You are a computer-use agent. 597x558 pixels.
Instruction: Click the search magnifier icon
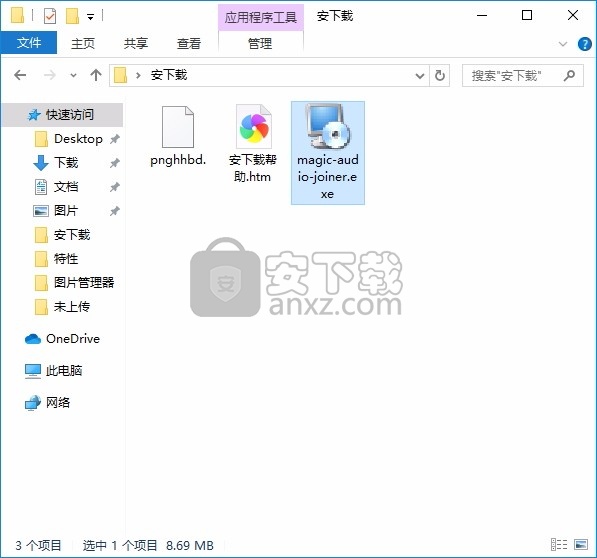coord(570,75)
